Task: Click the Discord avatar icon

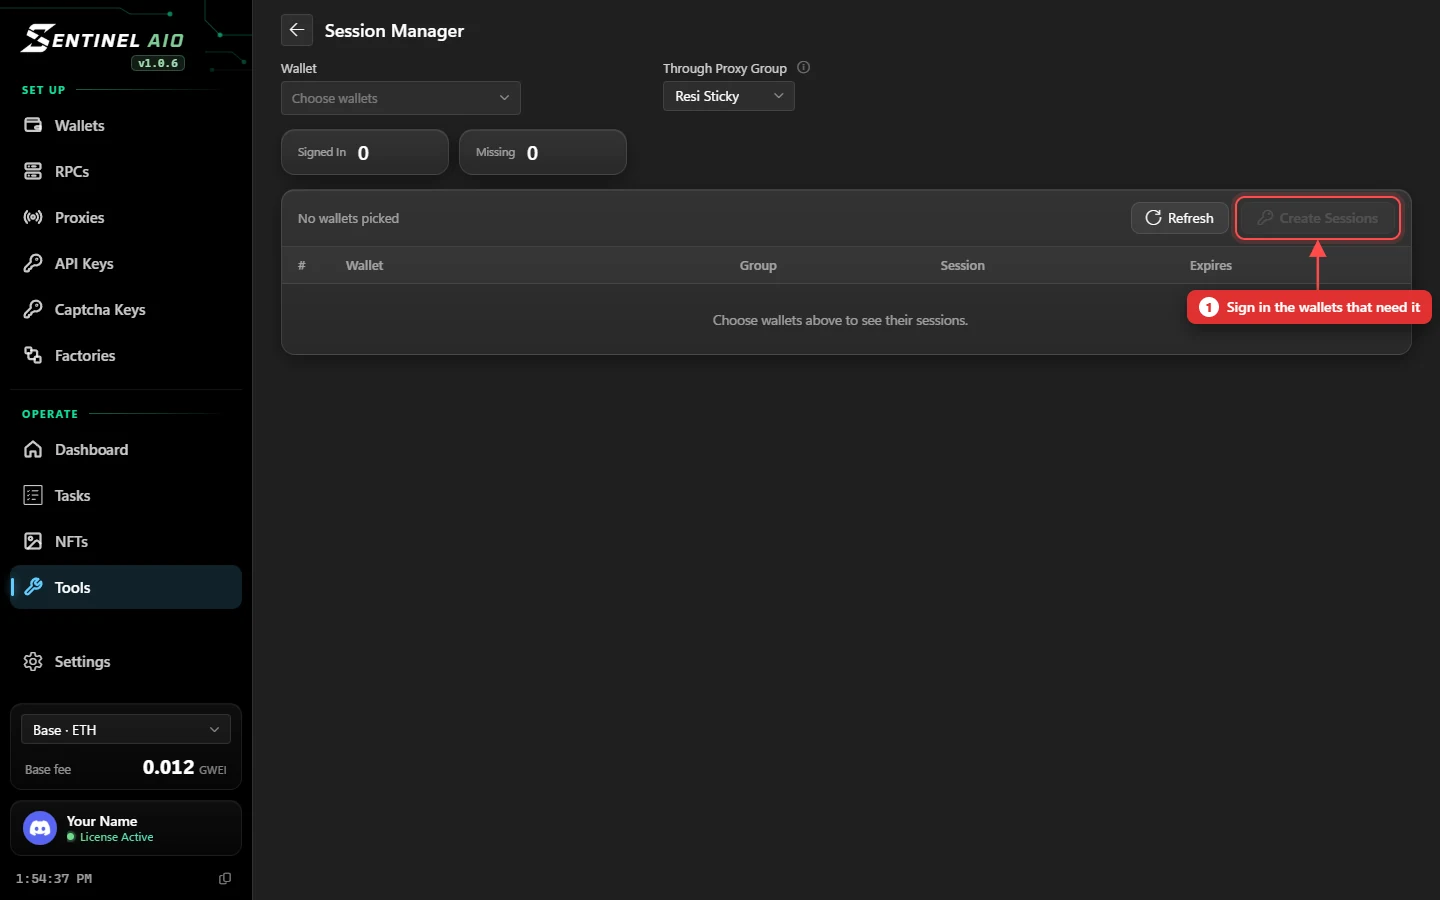Action: tap(40, 828)
